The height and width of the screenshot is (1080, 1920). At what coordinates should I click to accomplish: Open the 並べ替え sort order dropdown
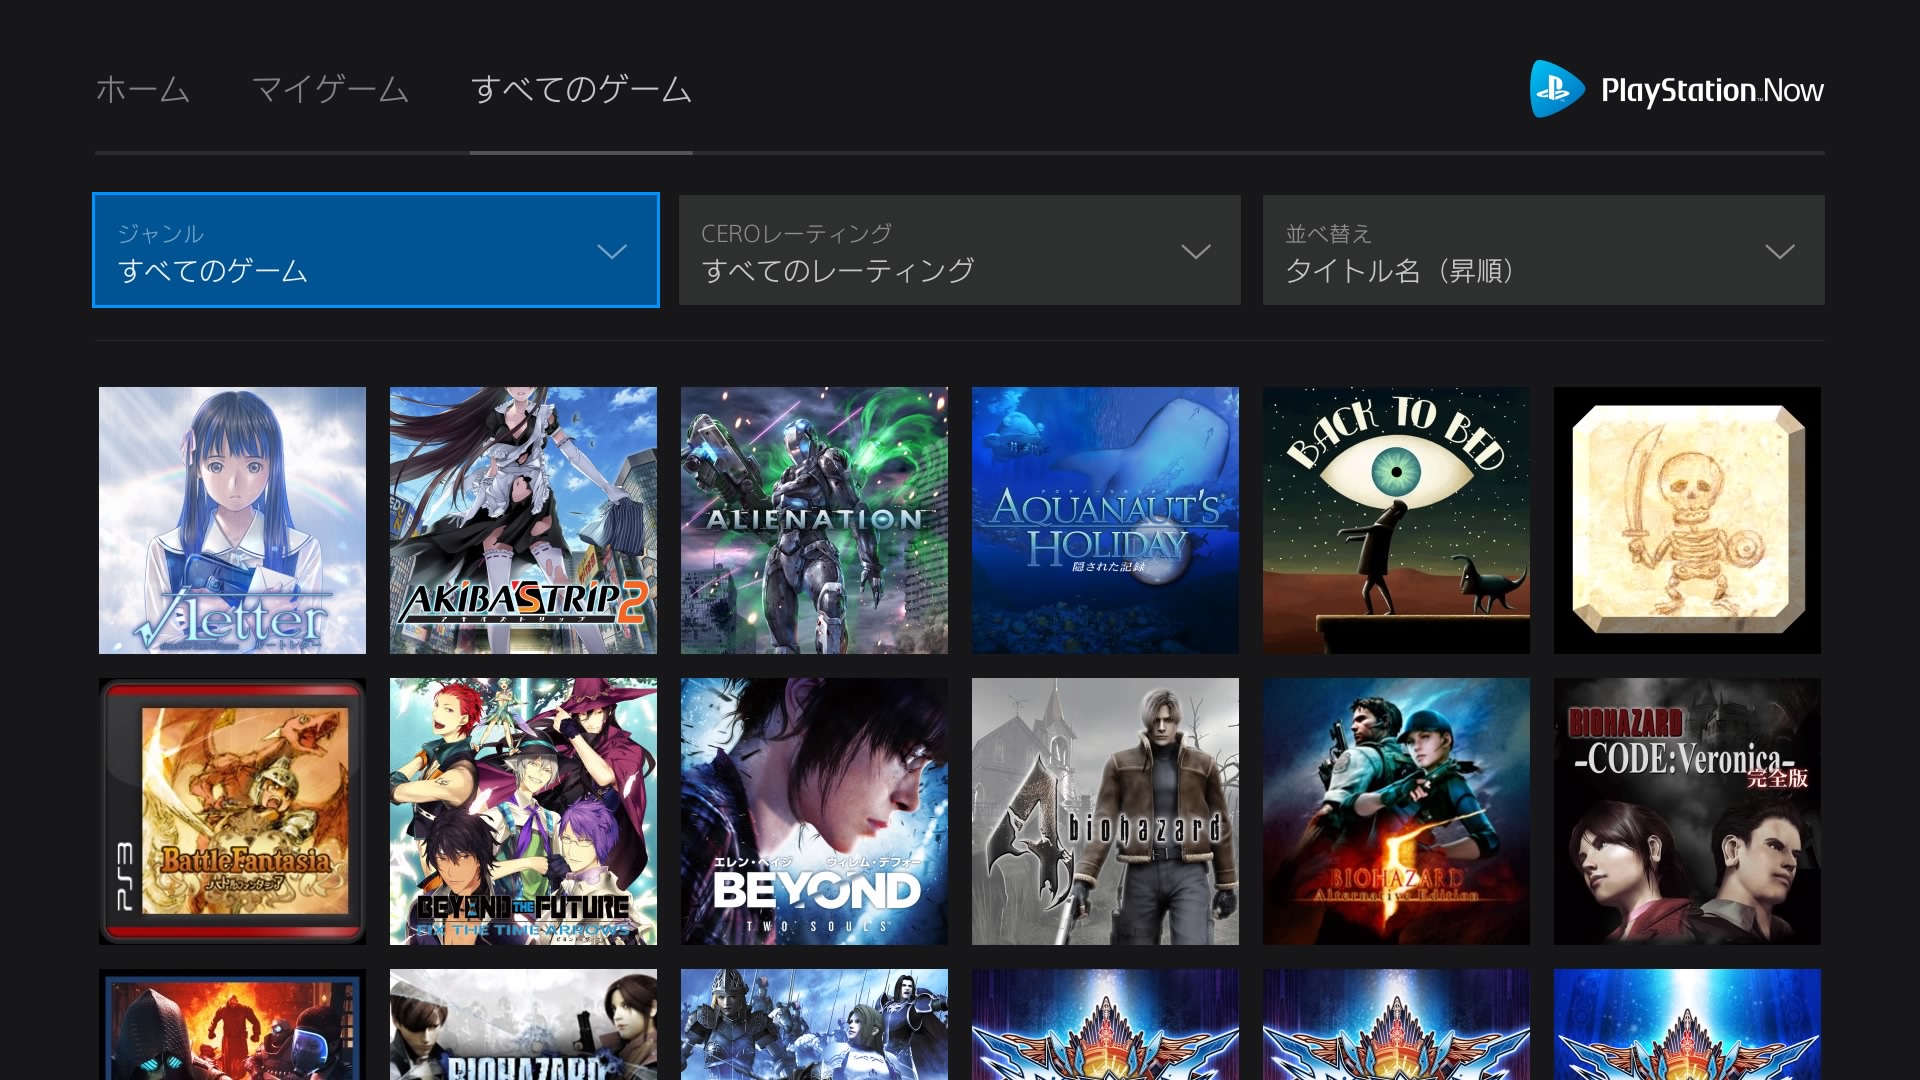(1543, 250)
